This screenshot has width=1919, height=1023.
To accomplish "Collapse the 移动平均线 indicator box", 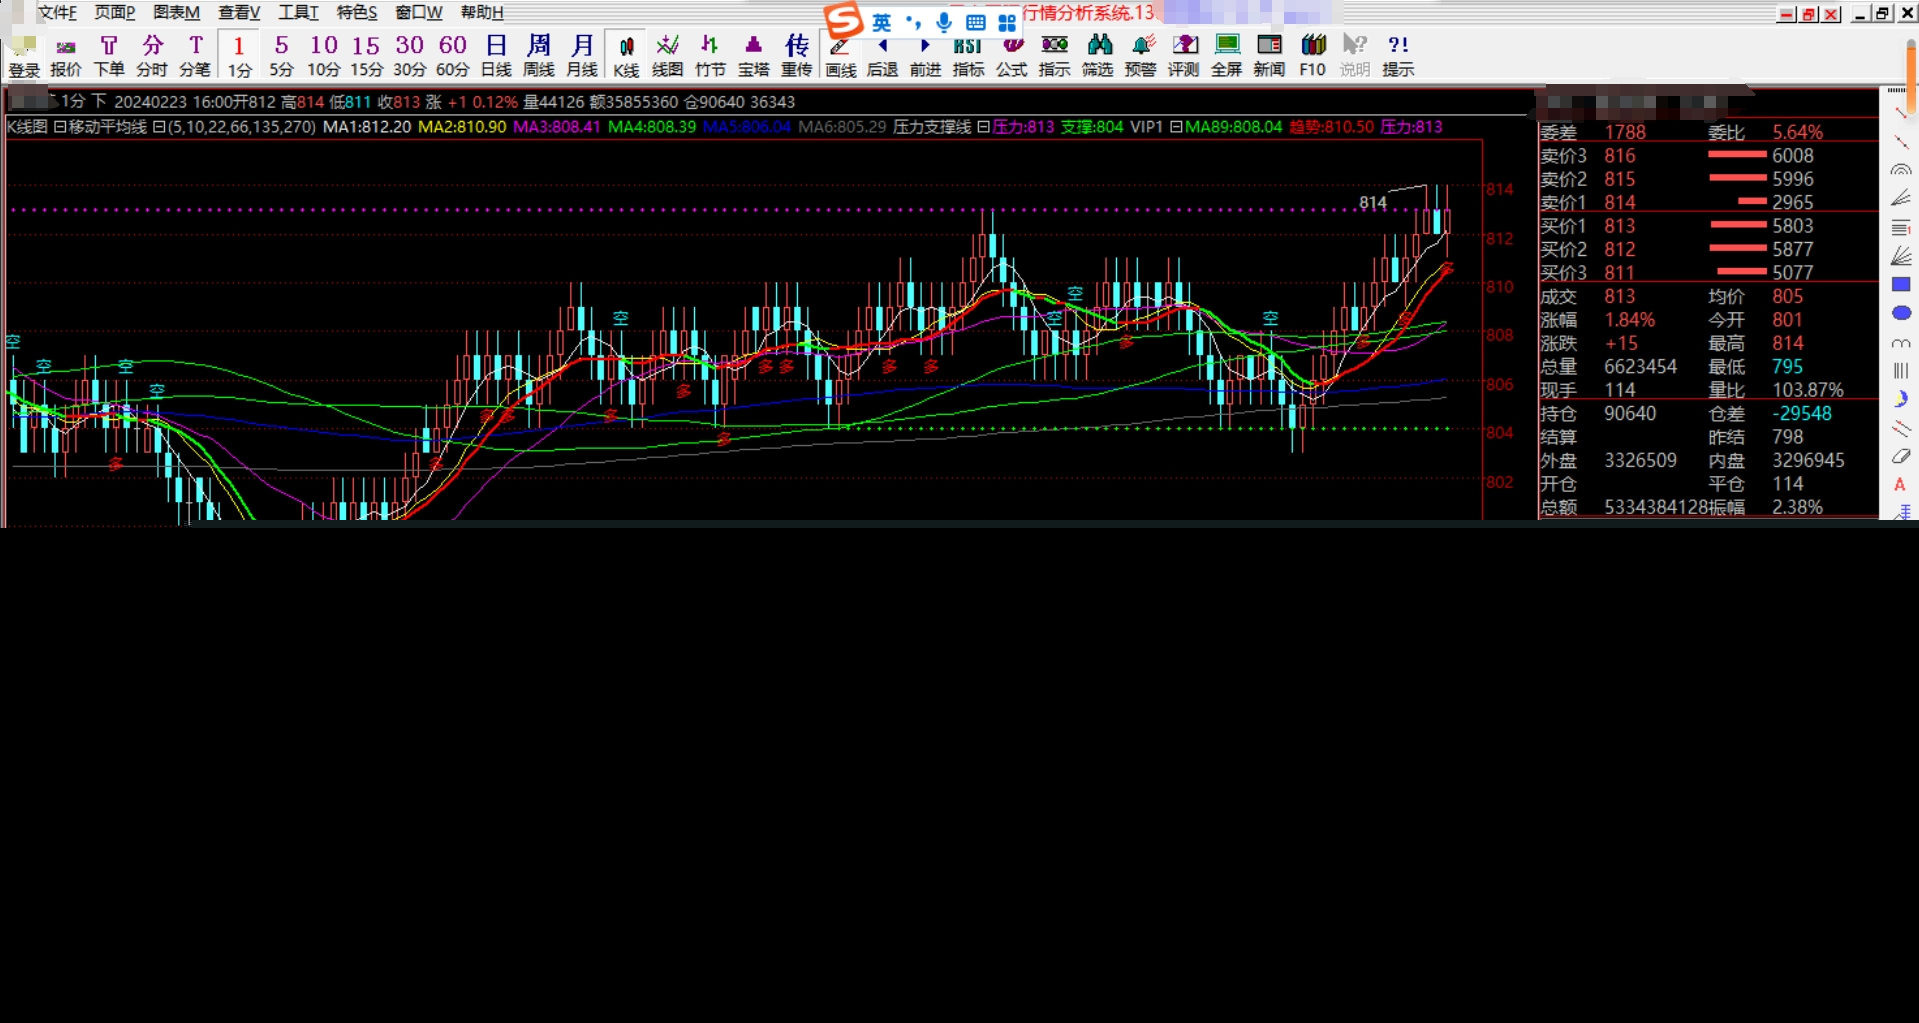I will coord(159,127).
